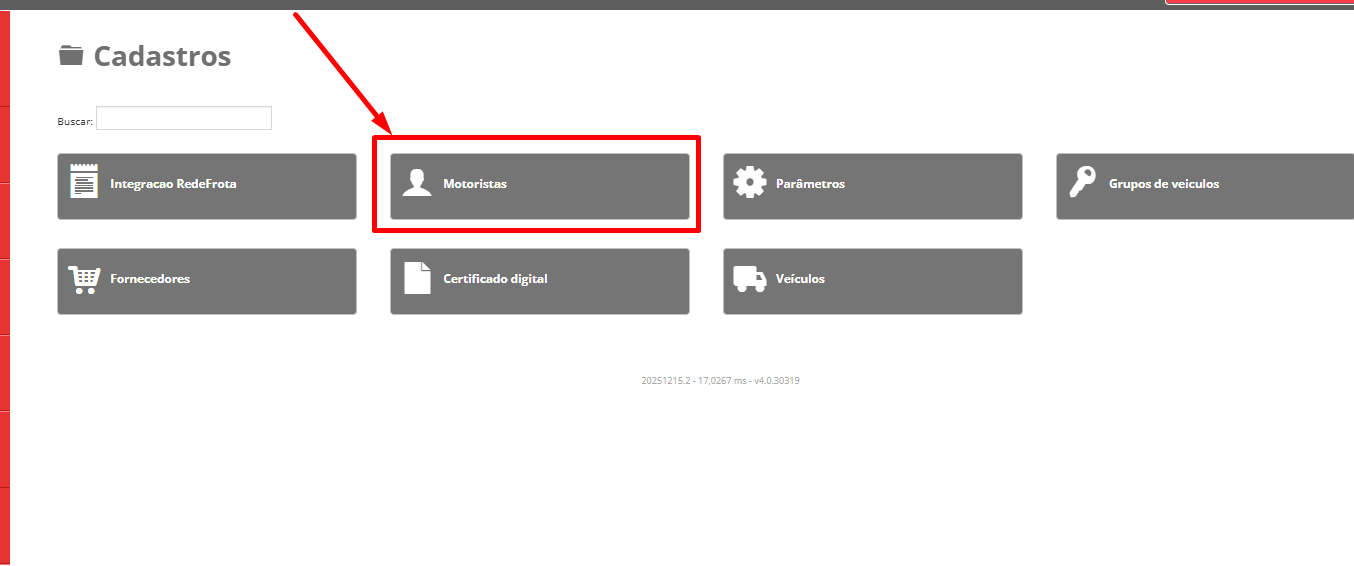Click the notepad icon for Integracao RedeFrota

[84, 182]
